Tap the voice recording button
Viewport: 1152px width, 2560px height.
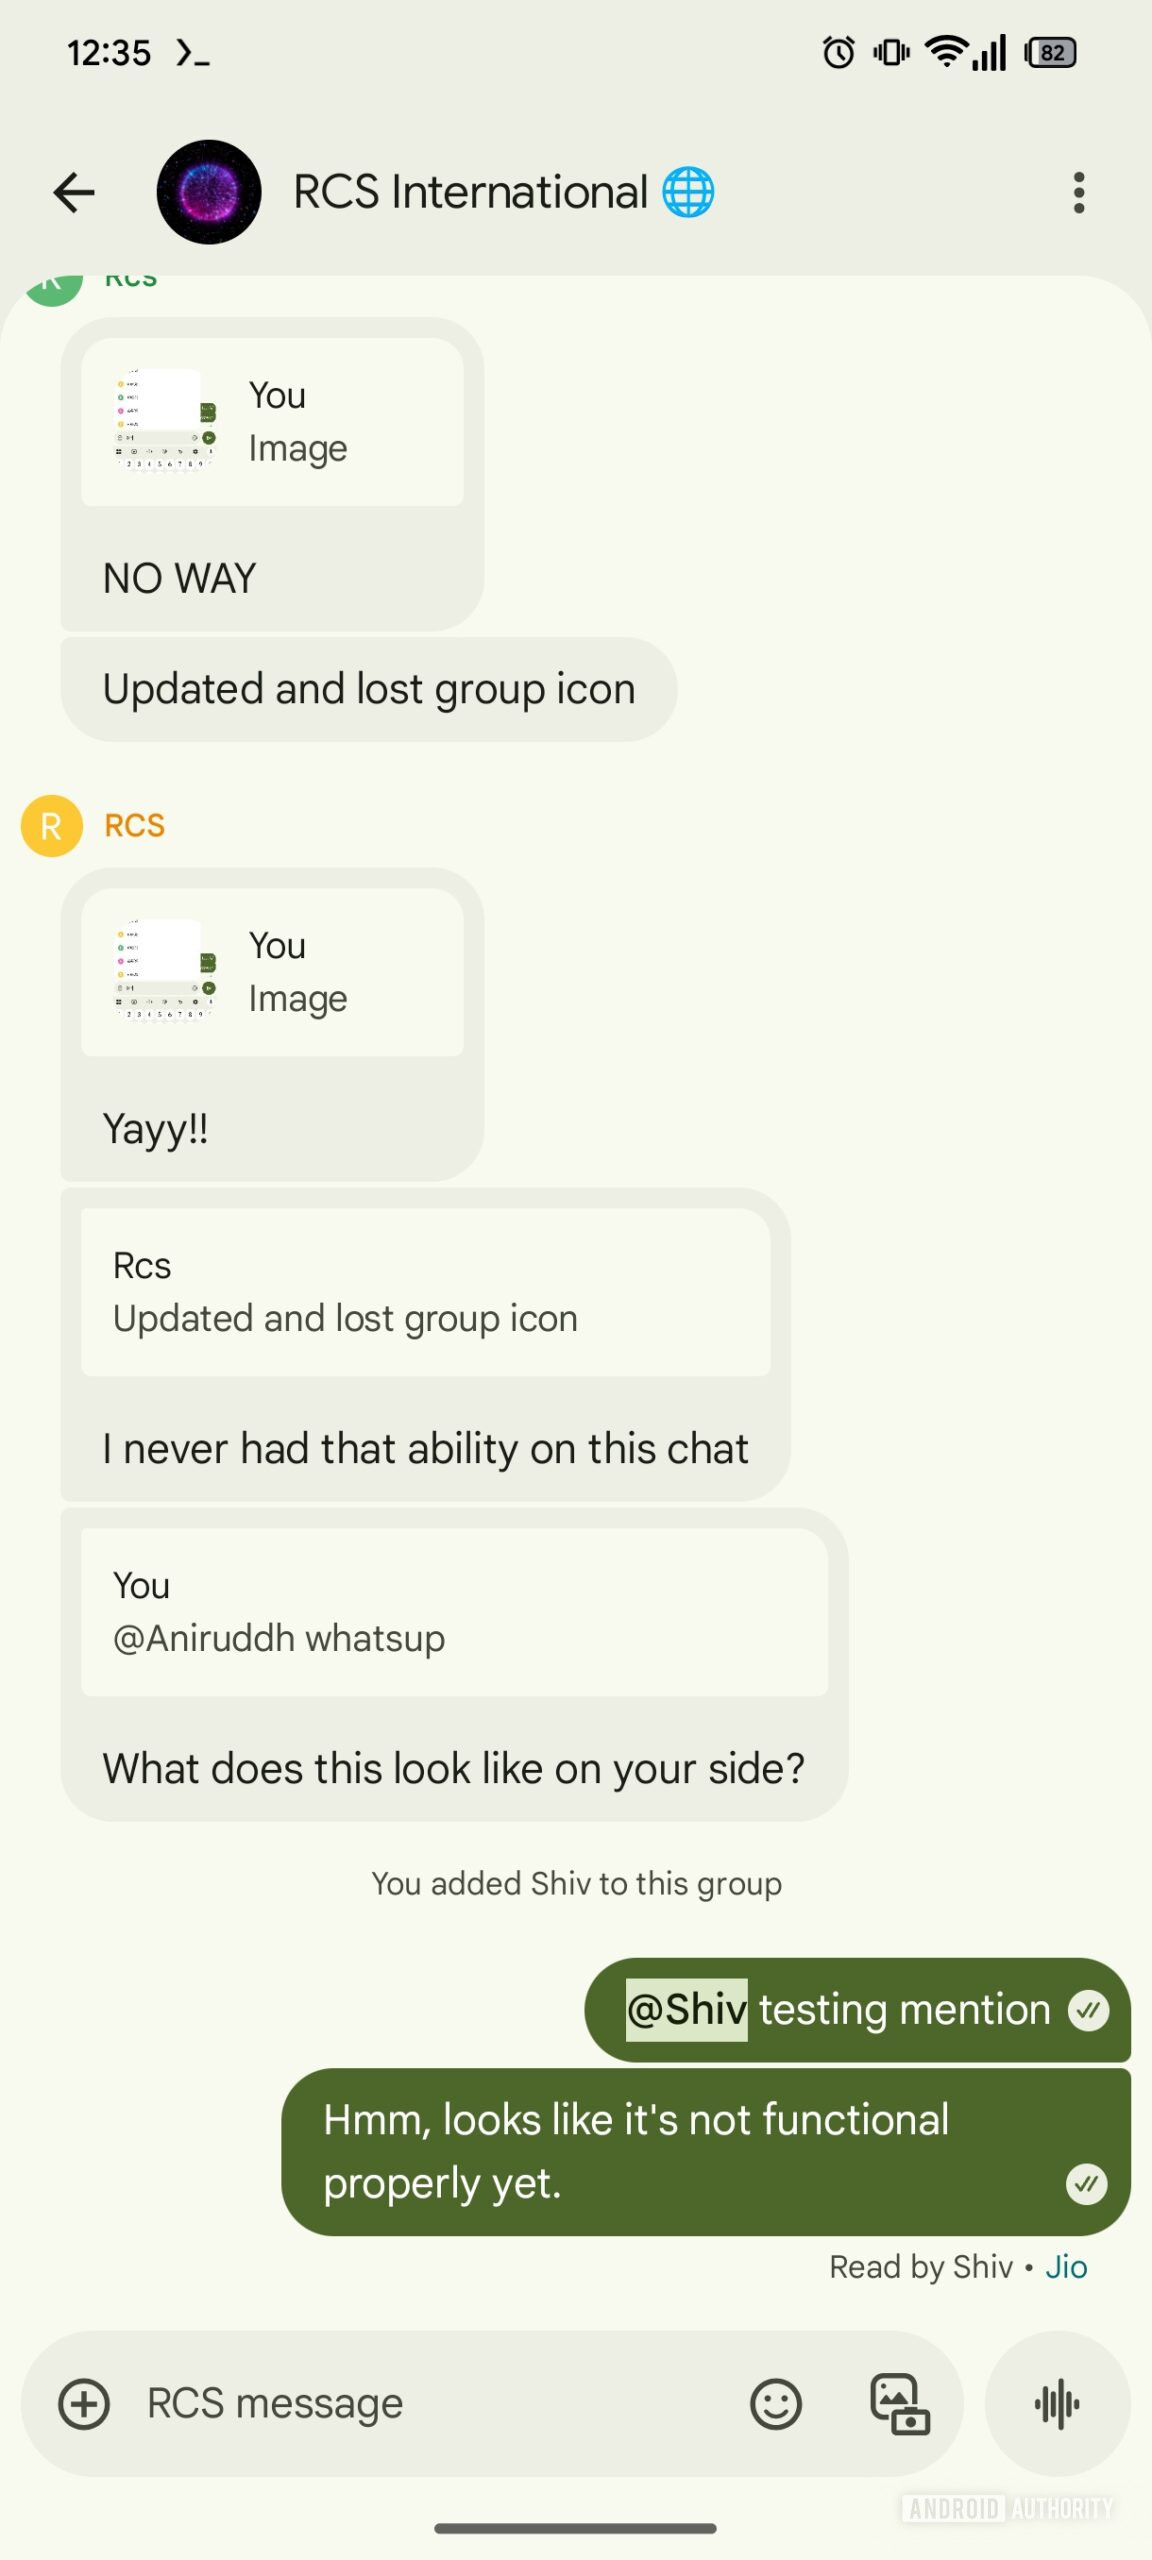click(x=1057, y=2403)
